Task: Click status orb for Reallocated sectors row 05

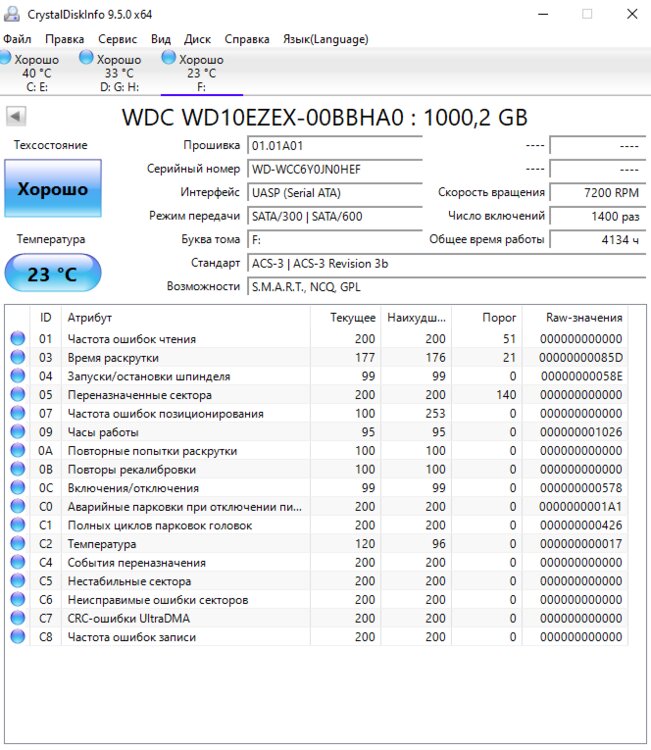Action: 17,395
